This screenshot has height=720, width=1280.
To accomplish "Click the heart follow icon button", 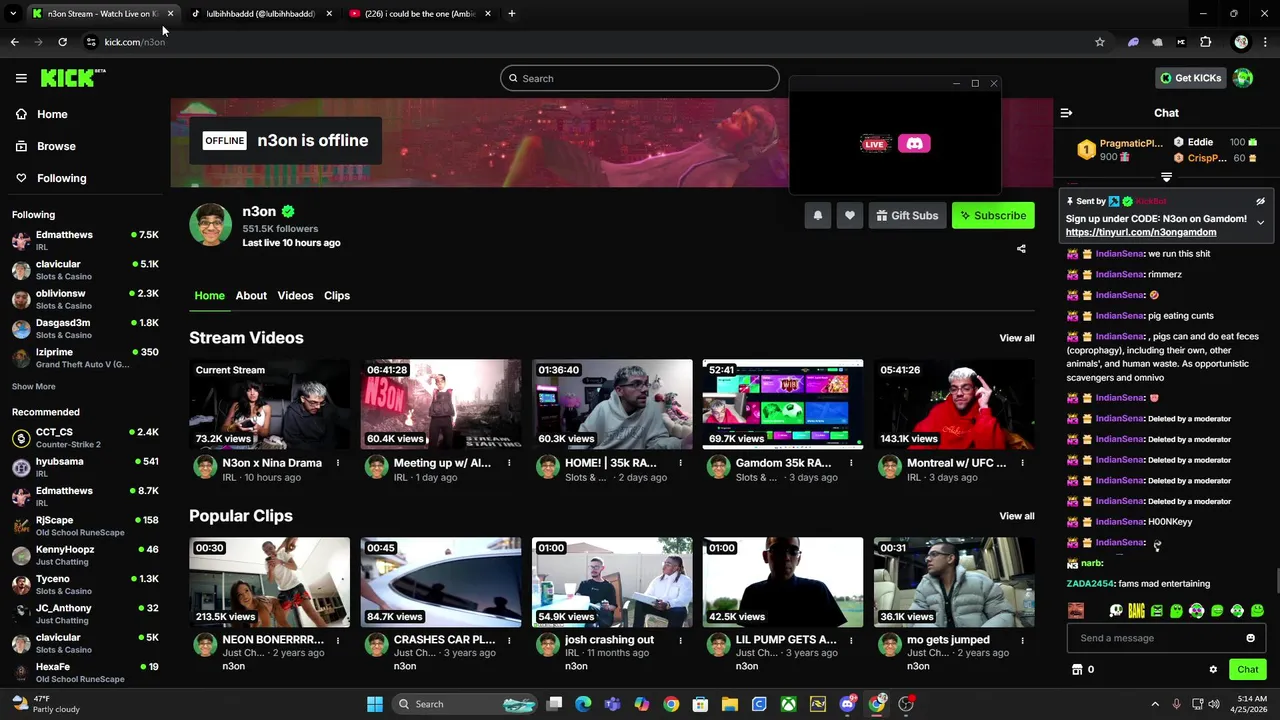I will click(849, 215).
